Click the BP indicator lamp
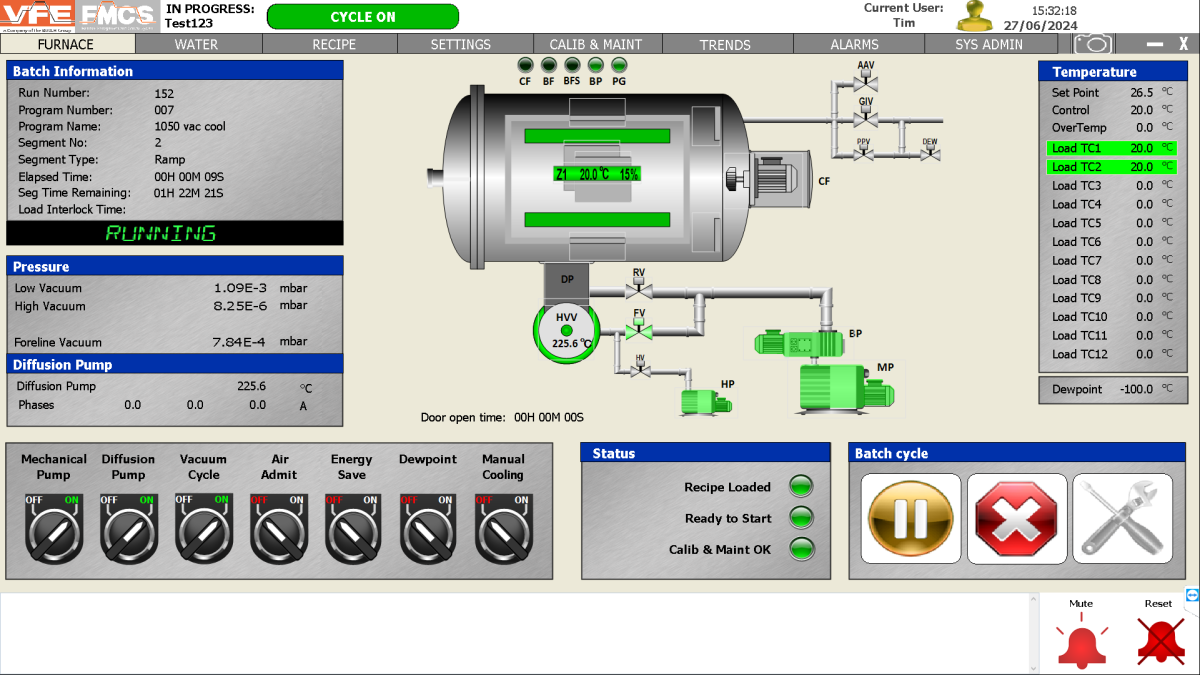The height and width of the screenshot is (675, 1200). click(595, 65)
